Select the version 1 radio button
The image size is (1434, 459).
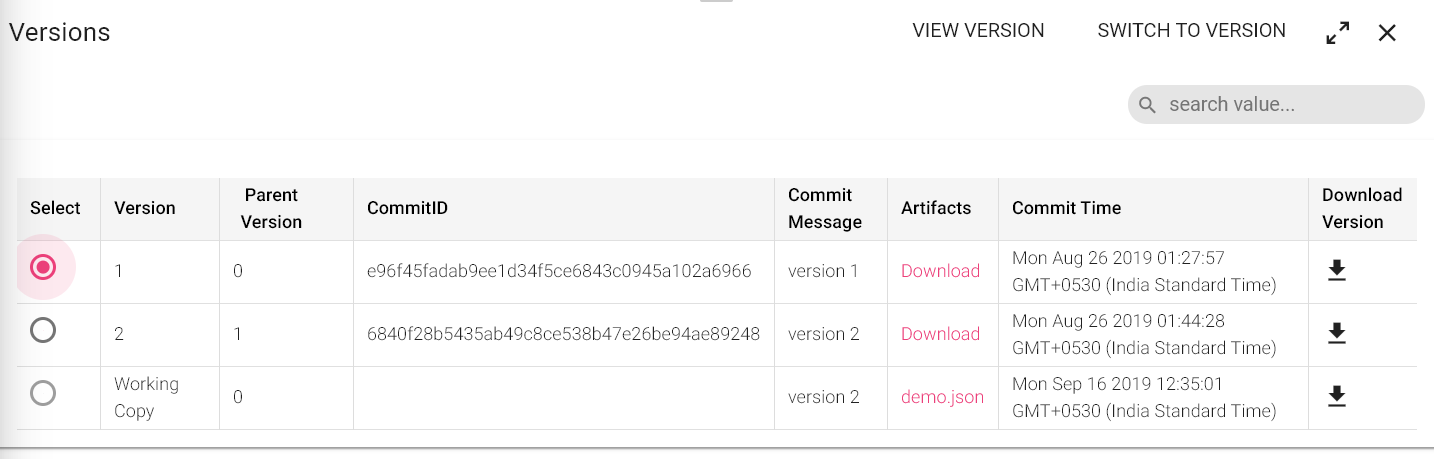43,267
